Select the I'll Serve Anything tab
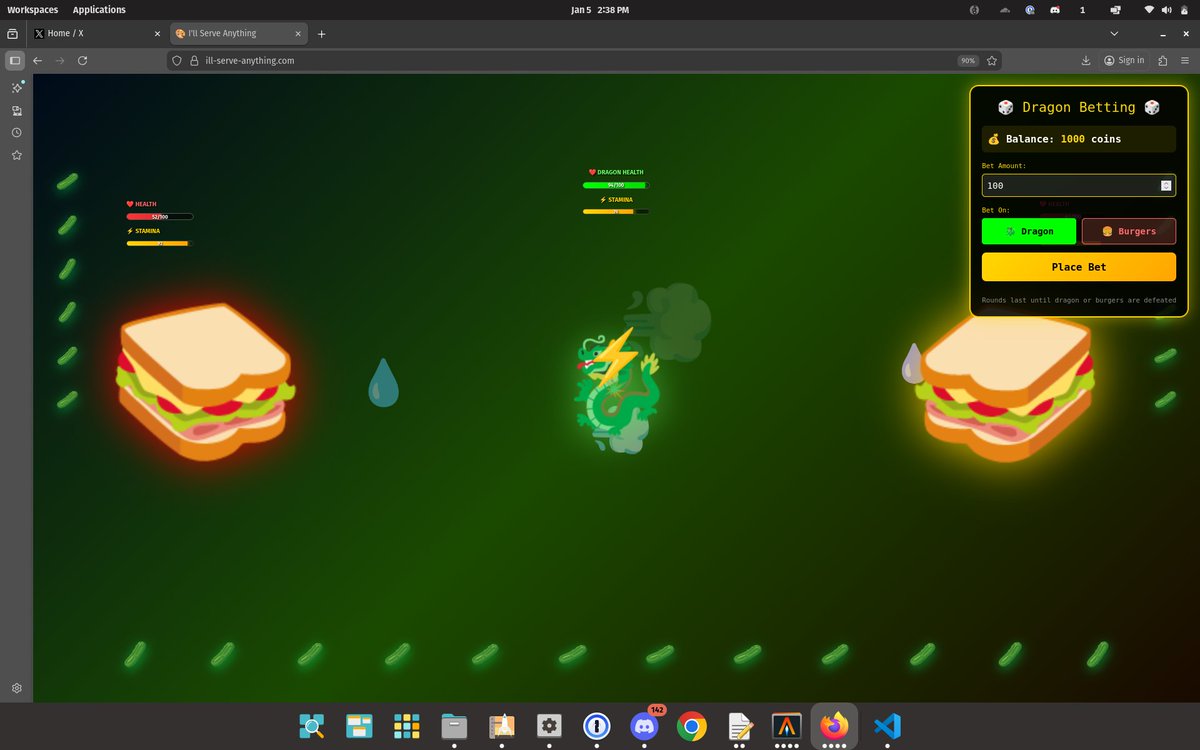 [x=237, y=33]
